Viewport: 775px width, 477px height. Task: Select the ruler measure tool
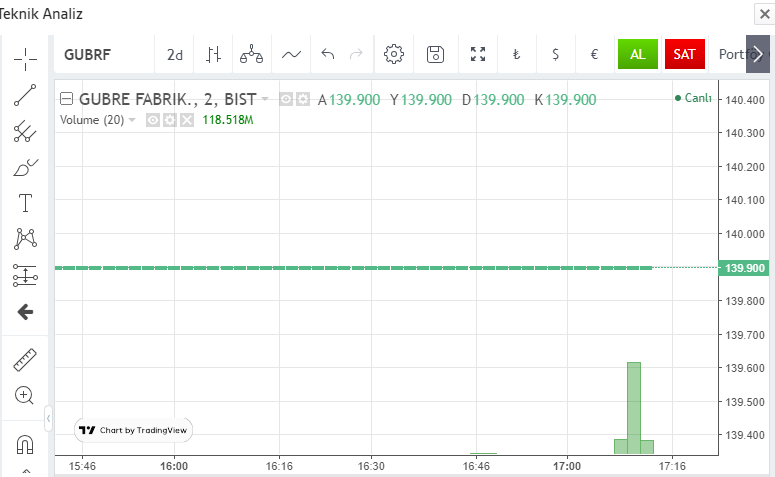(x=25, y=360)
